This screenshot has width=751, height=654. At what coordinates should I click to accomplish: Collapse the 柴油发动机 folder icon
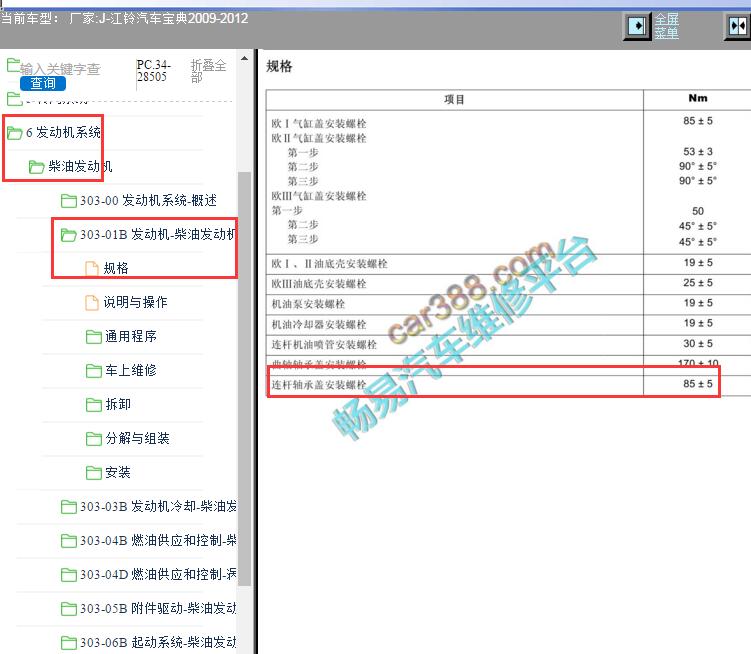click(36, 167)
